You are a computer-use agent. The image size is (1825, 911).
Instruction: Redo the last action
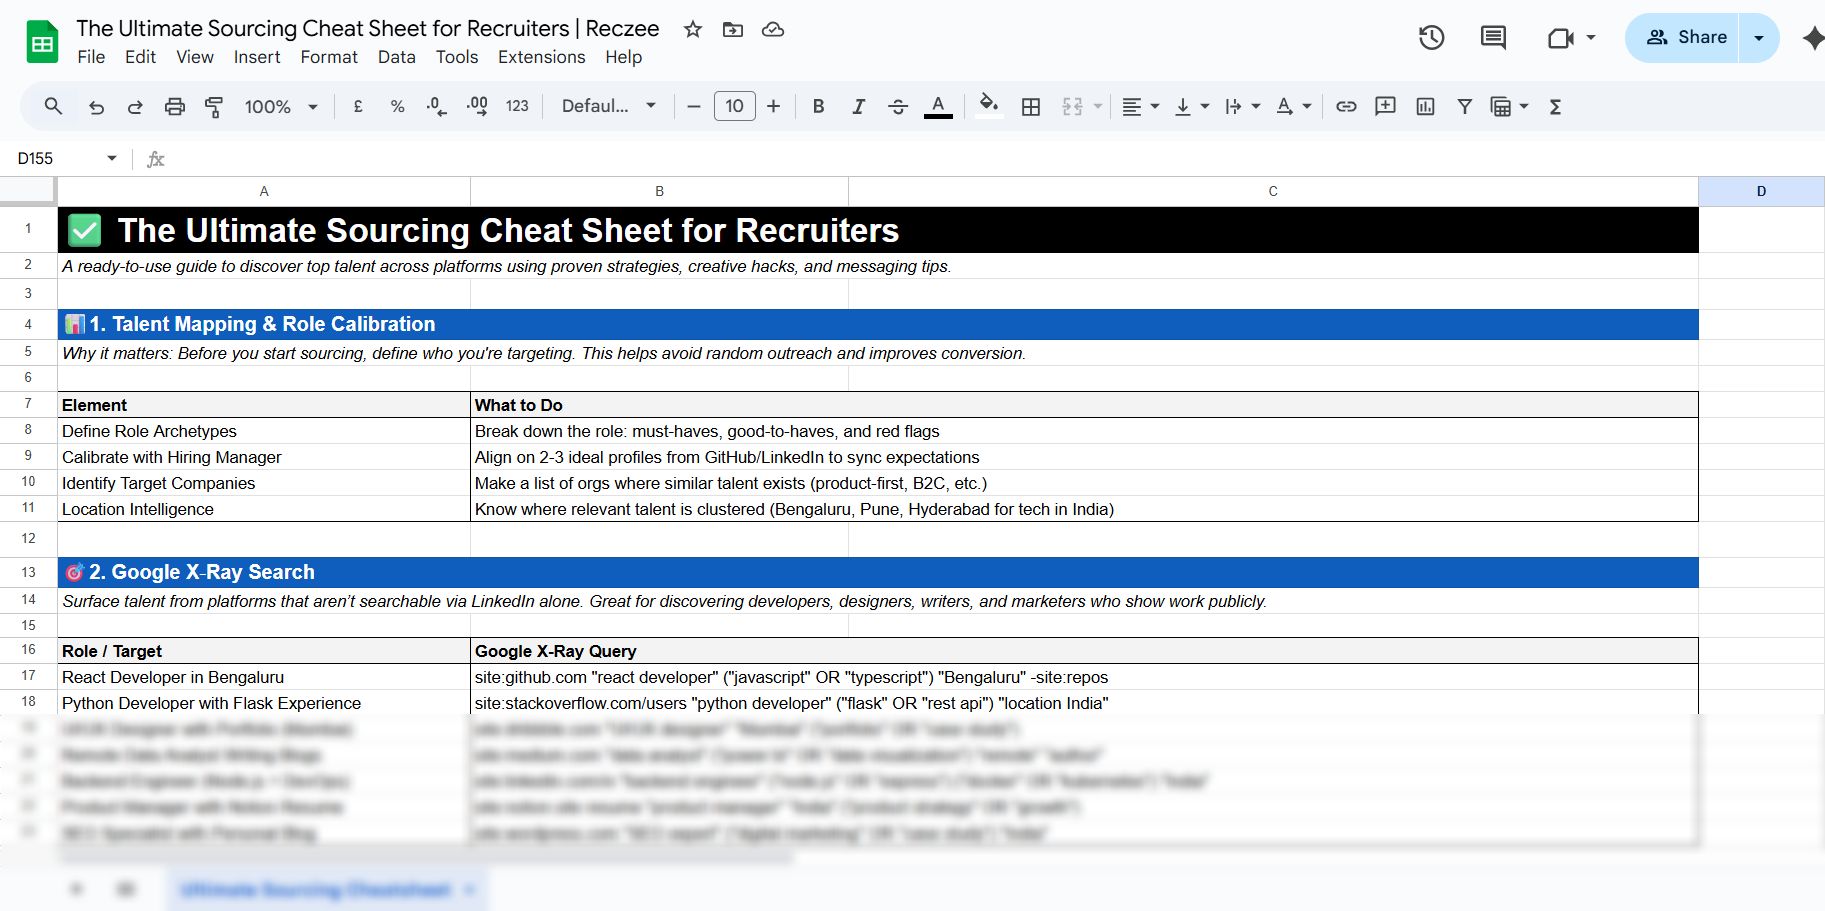pyautogui.click(x=135, y=106)
